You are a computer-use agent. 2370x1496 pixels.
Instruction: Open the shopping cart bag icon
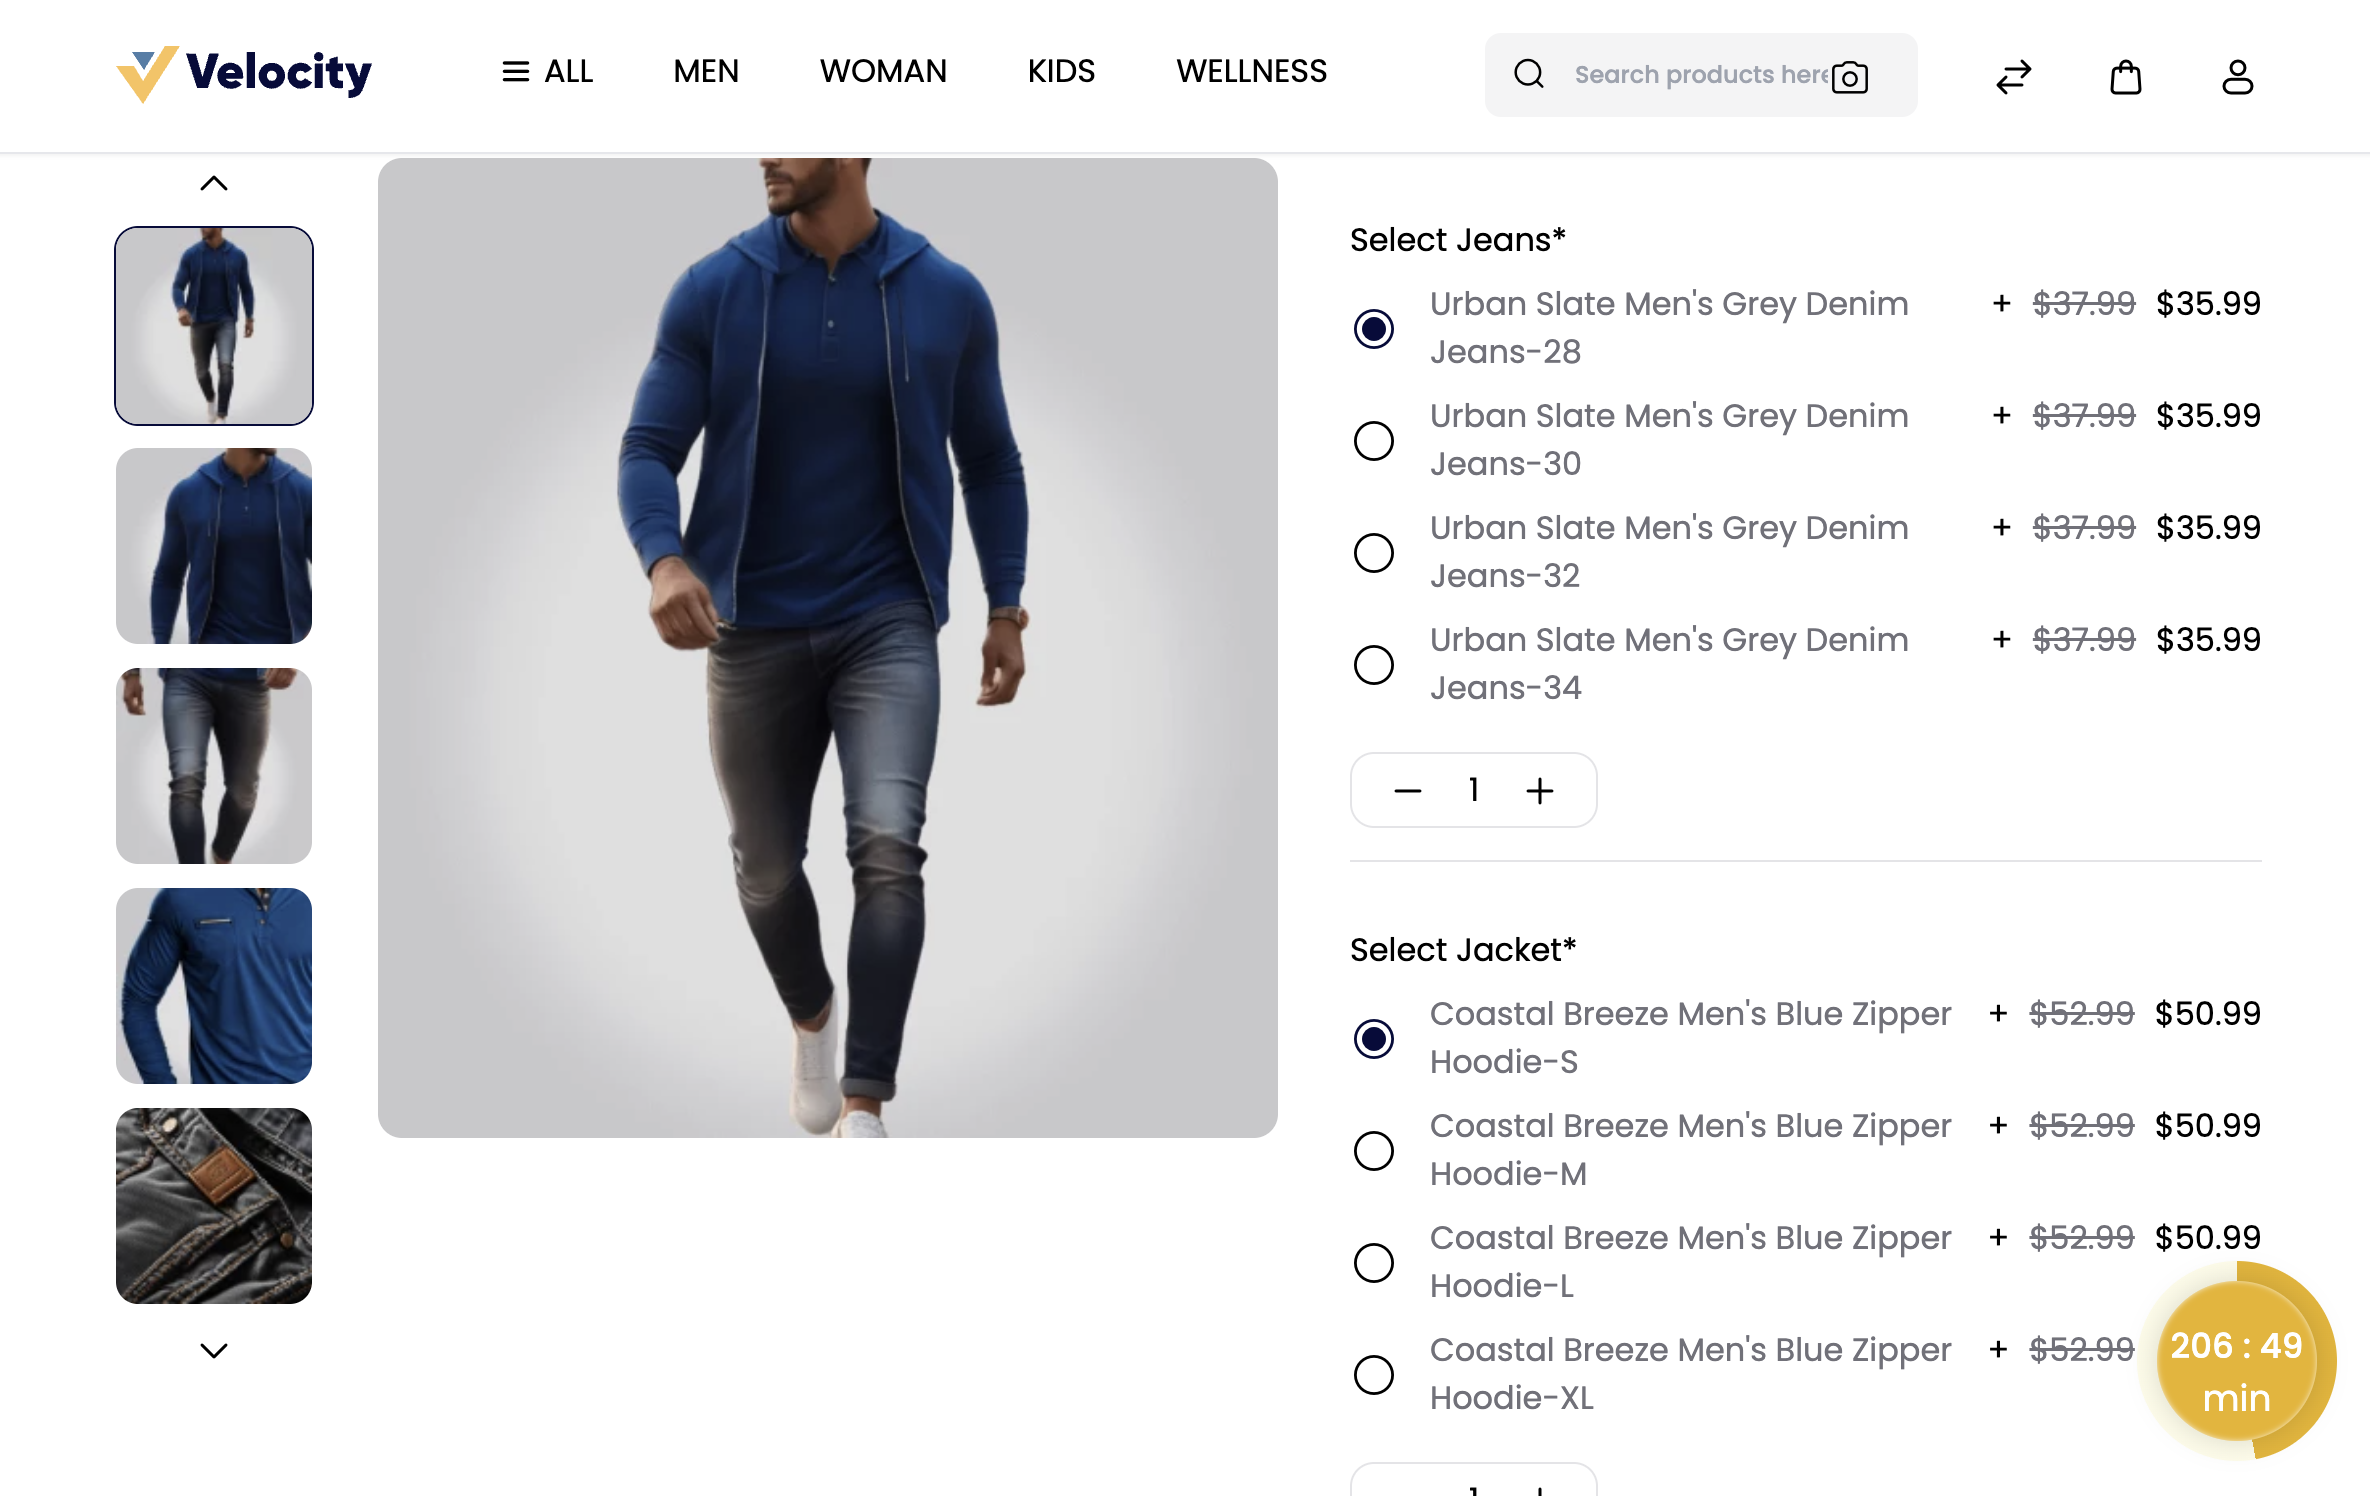[2125, 77]
